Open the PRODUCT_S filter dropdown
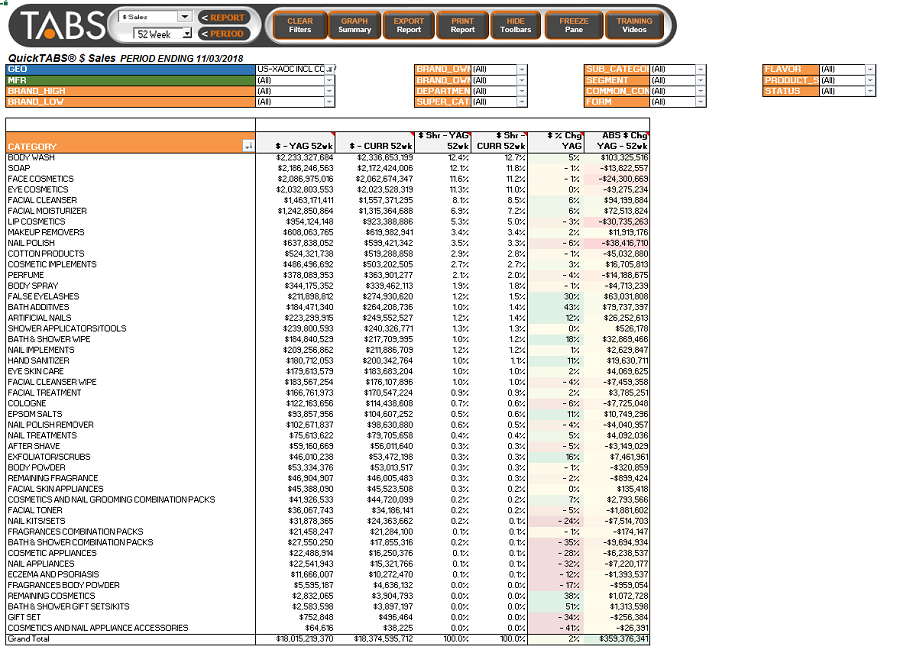Viewport: 900px width, 653px height. (x=870, y=80)
